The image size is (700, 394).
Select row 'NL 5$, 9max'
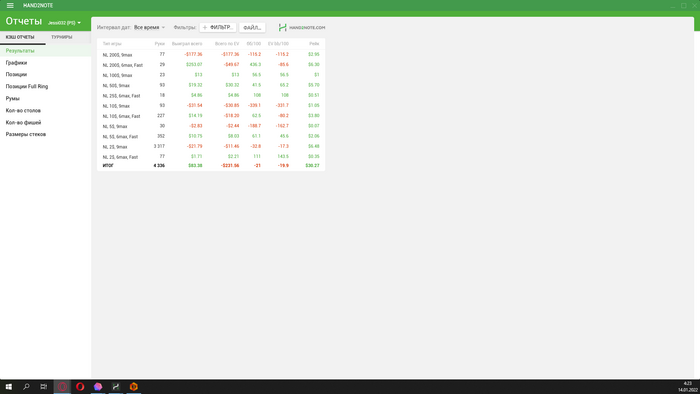point(211,126)
